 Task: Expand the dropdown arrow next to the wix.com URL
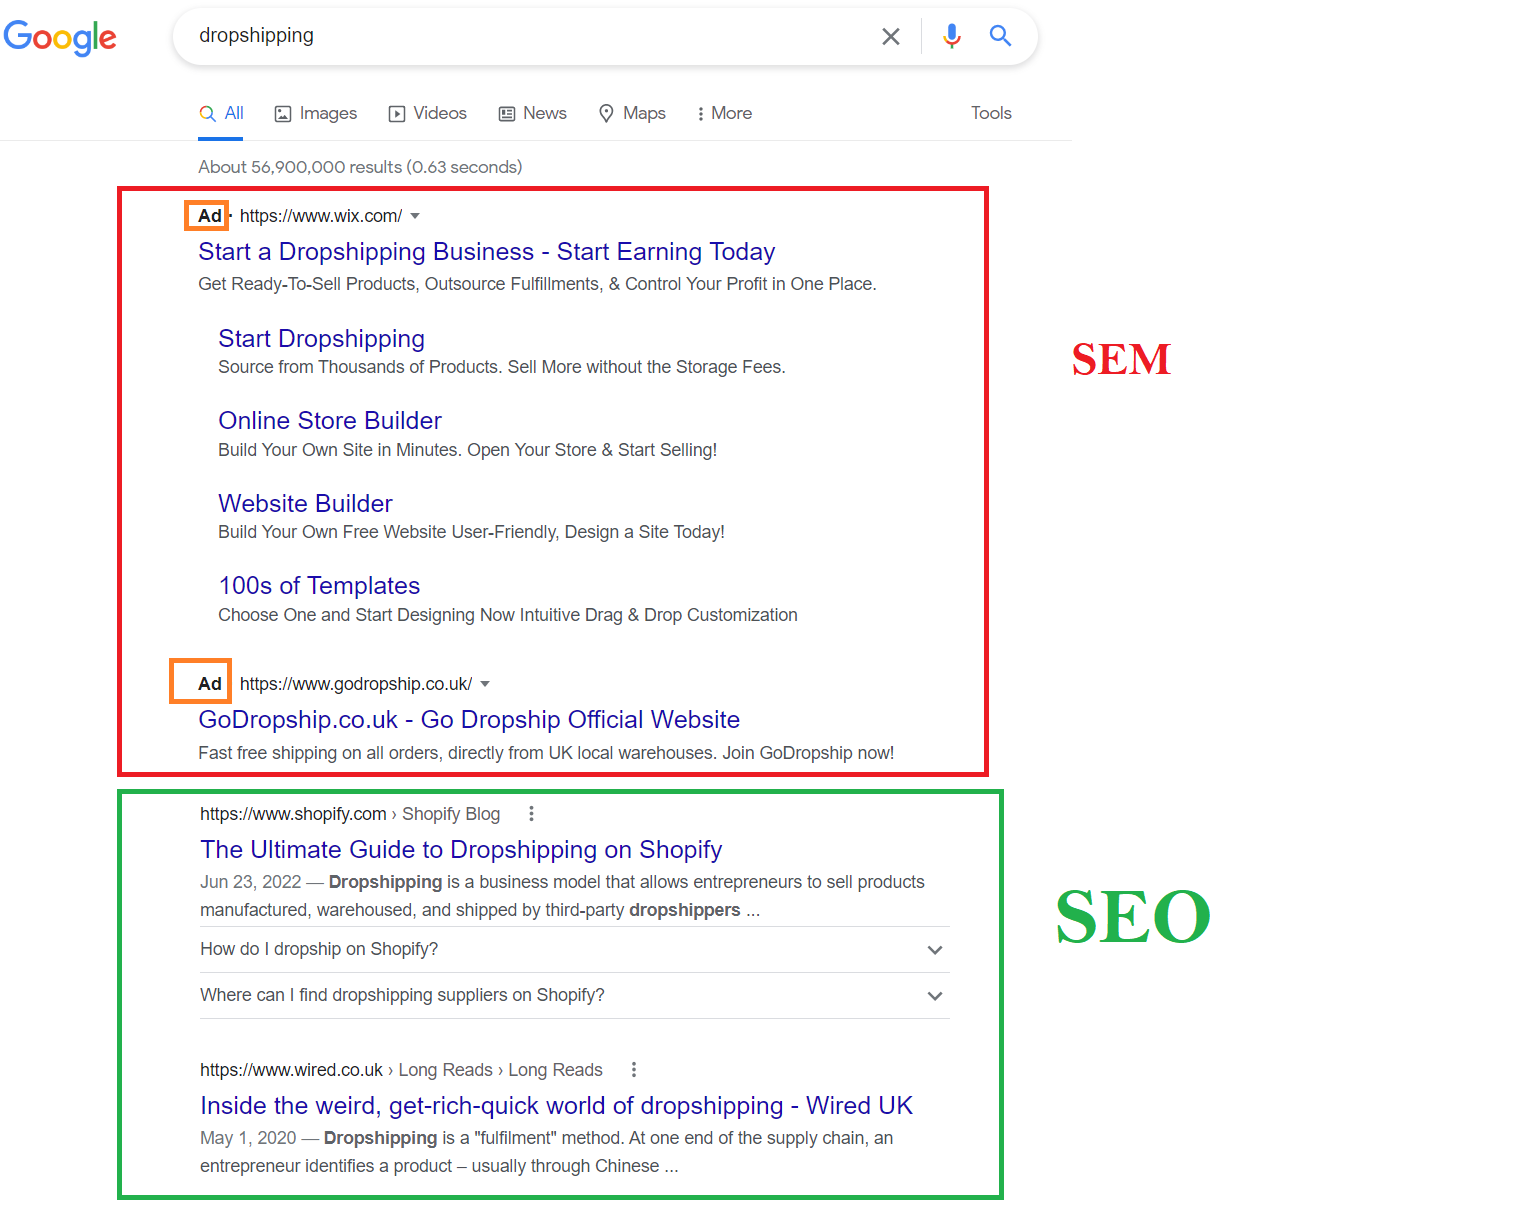pos(415,216)
